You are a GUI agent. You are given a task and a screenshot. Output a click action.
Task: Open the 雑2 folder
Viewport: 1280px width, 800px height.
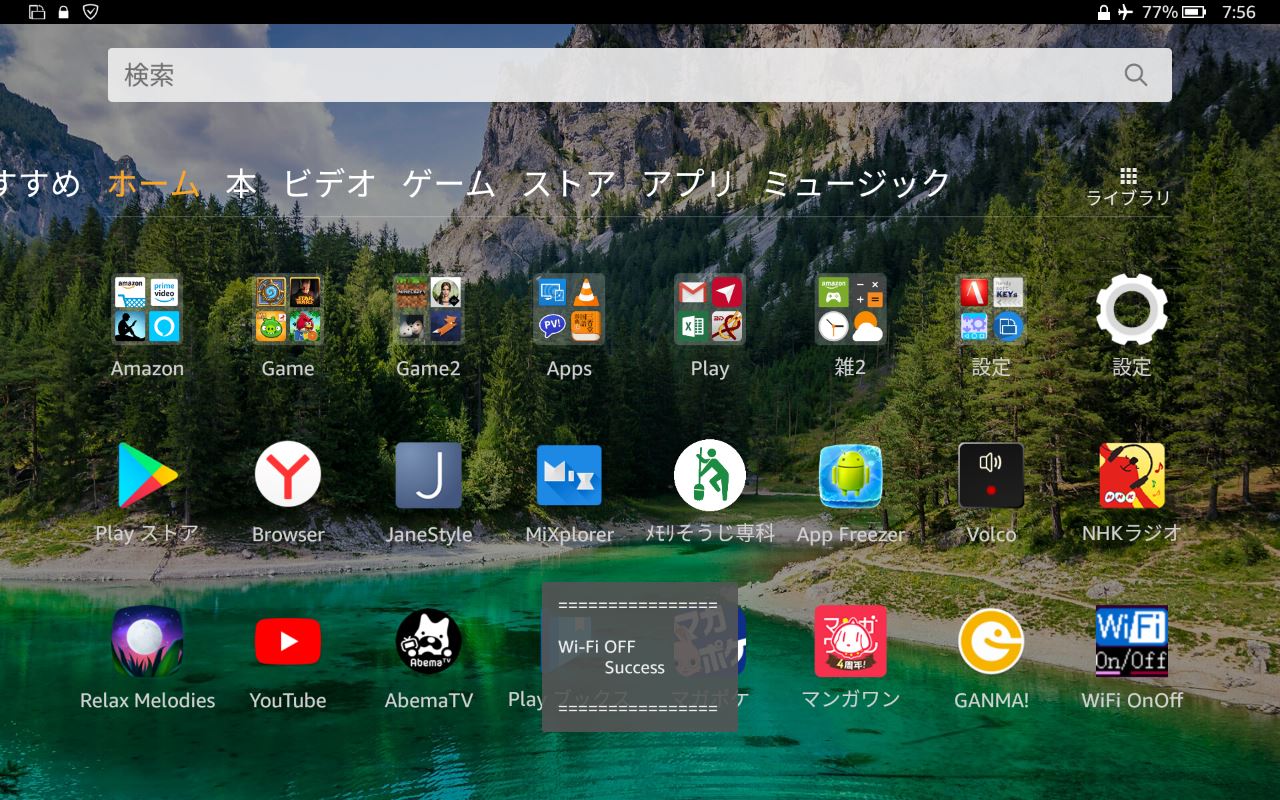coord(850,310)
